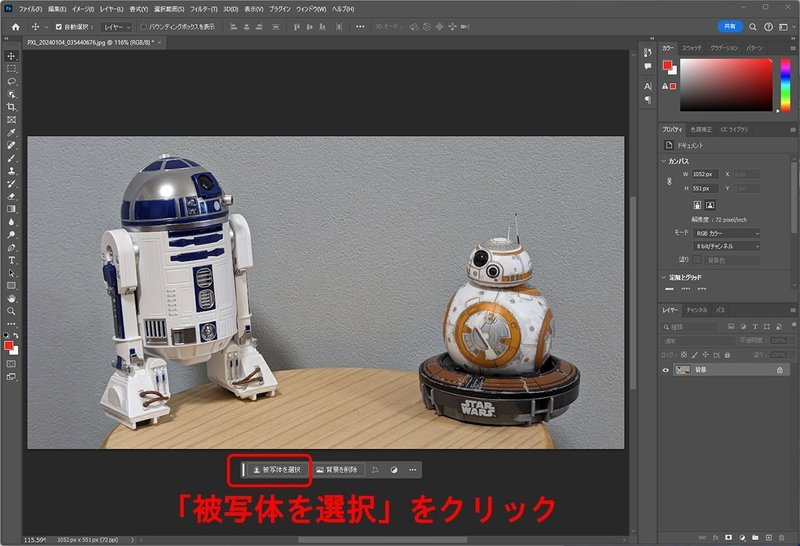
Task: Set canvas to portrait orientation
Action: tap(697, 205)
